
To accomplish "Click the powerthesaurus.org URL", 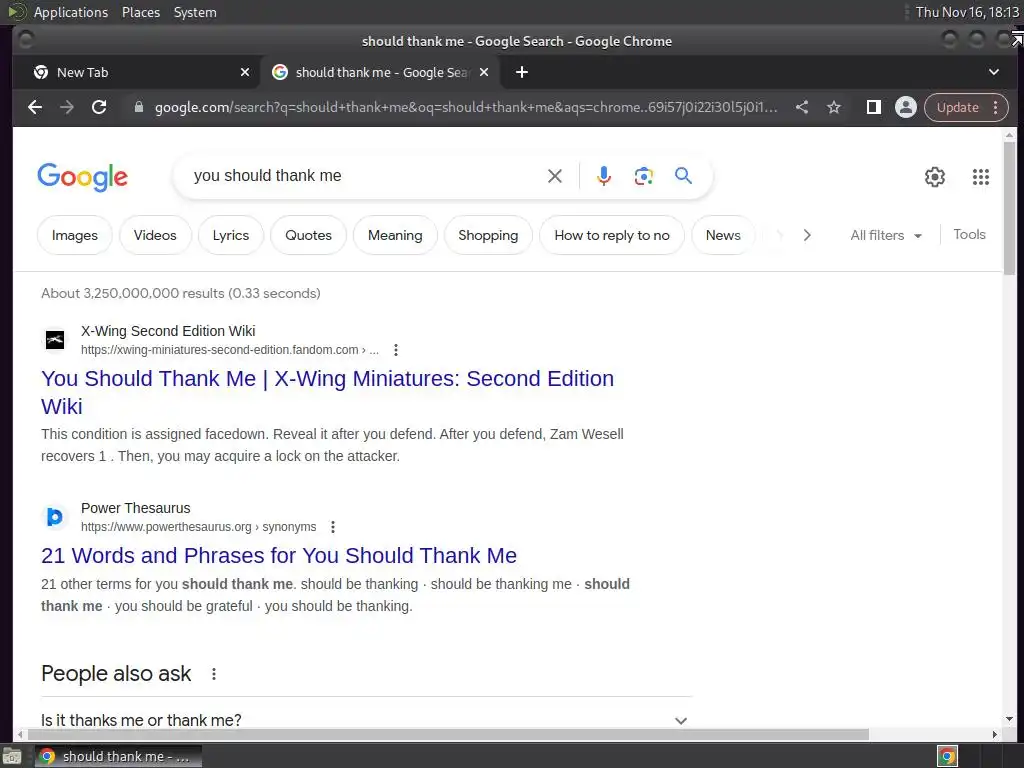I will (x=199, y=527).
